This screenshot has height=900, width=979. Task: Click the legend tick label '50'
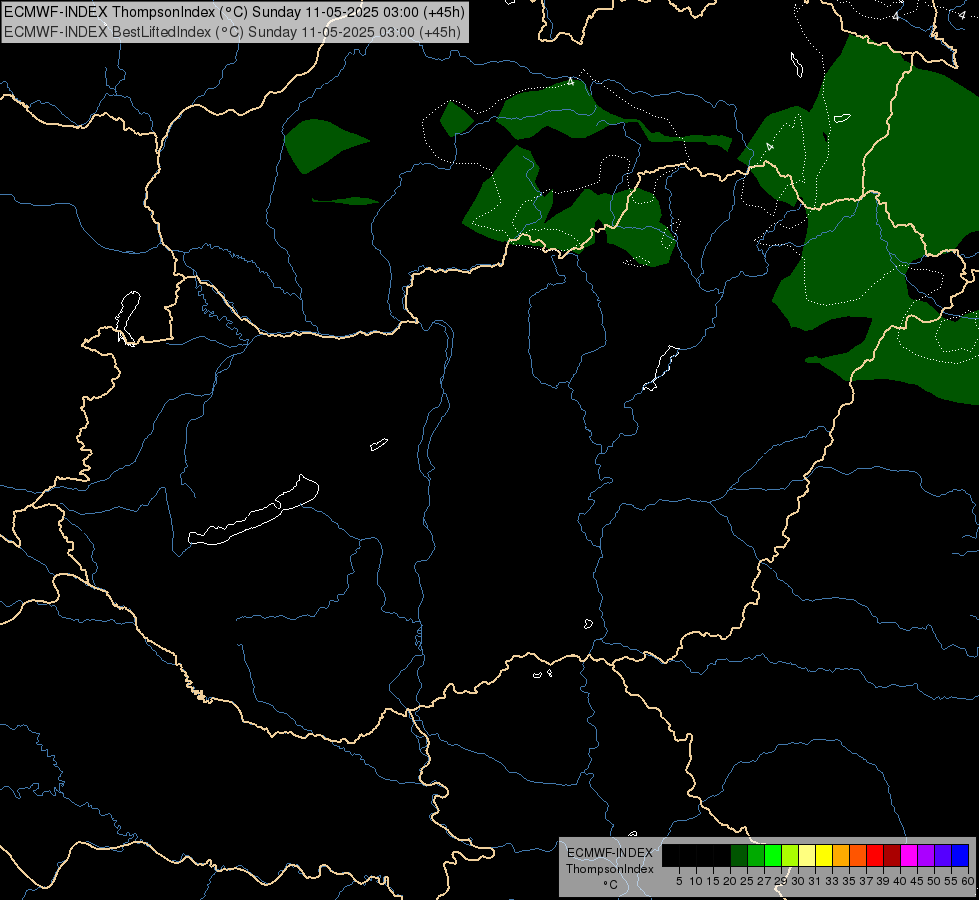(935, 881)
